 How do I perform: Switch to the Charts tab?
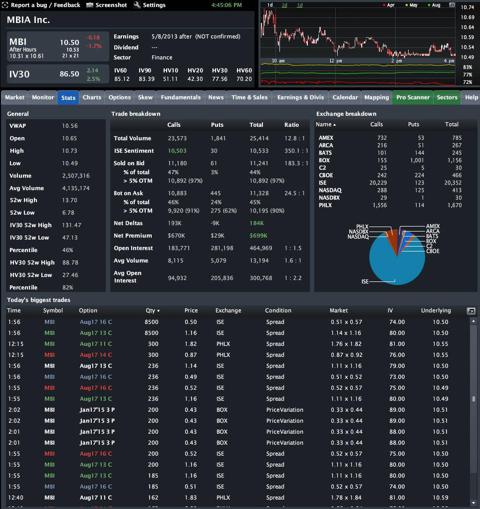pyautogui.click(x=92, y=97)
